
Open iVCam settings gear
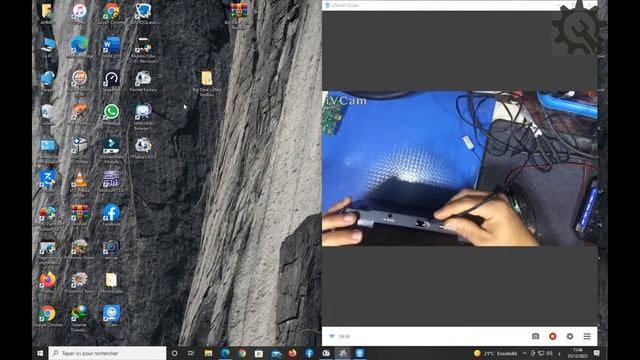[x=570, y=336]
